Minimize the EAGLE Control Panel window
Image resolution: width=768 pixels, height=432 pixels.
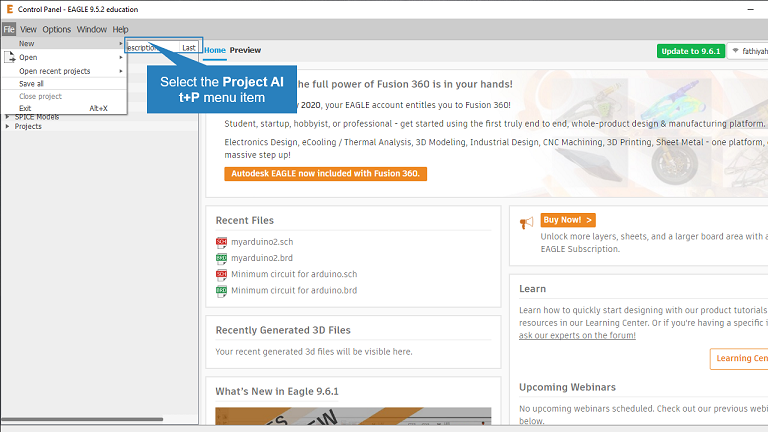[x=750, y=9]
